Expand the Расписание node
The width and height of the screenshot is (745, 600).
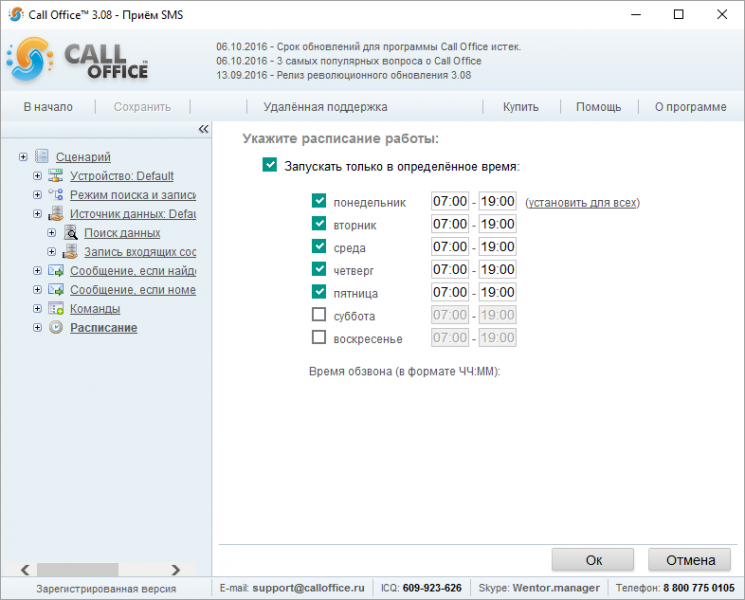[37, 328]
